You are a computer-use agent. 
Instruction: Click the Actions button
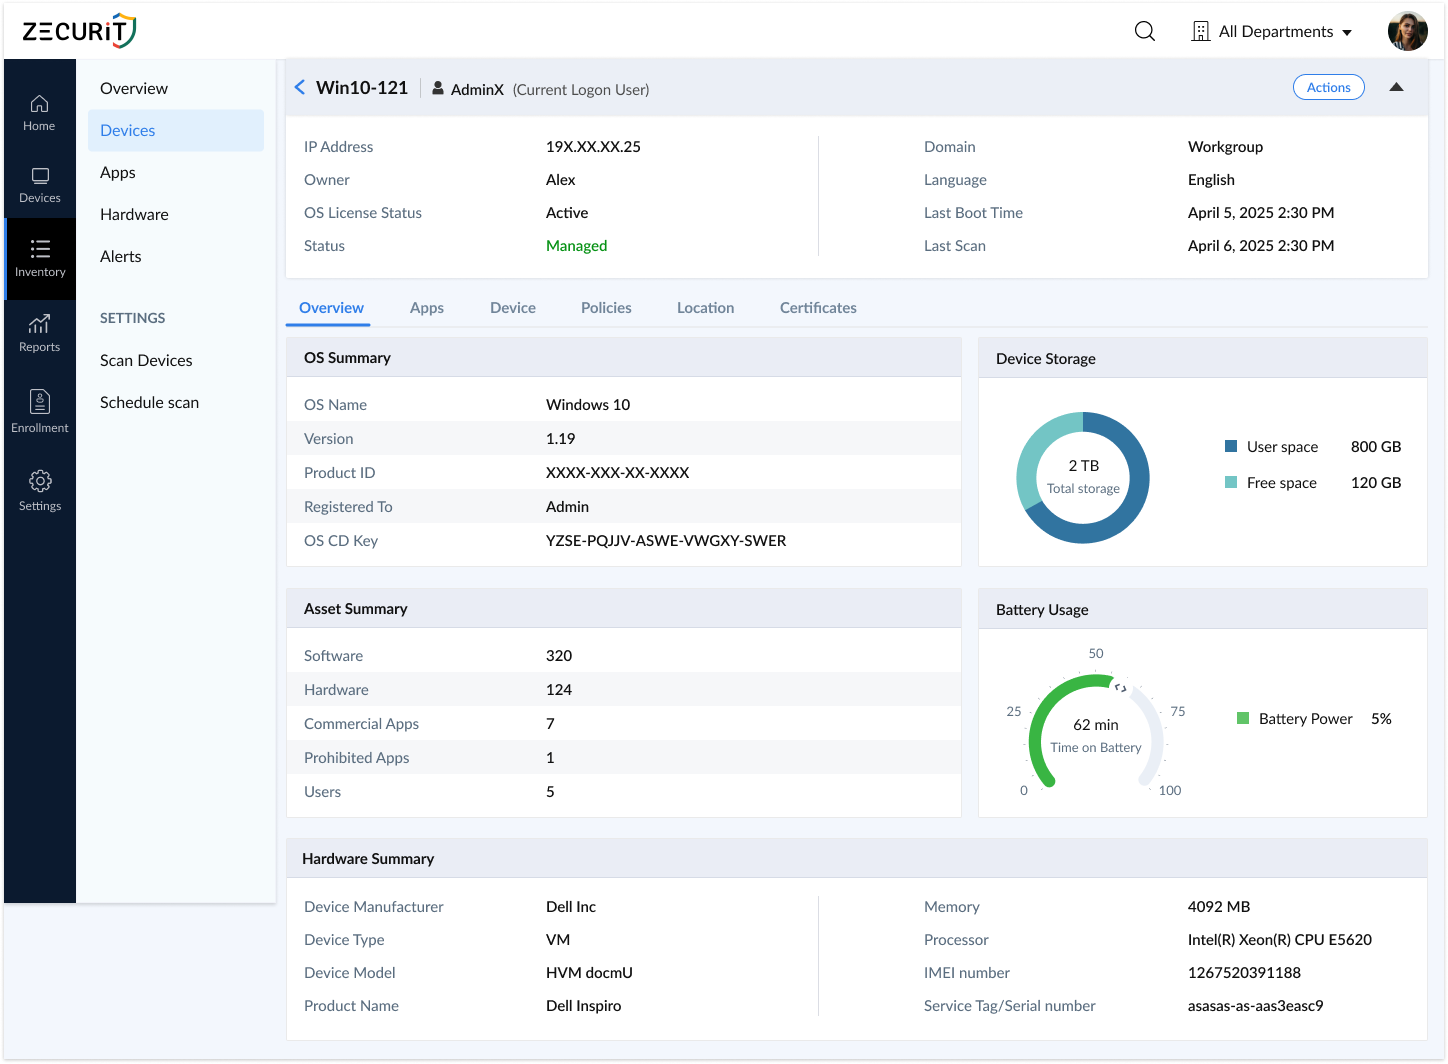(1328, 87)
